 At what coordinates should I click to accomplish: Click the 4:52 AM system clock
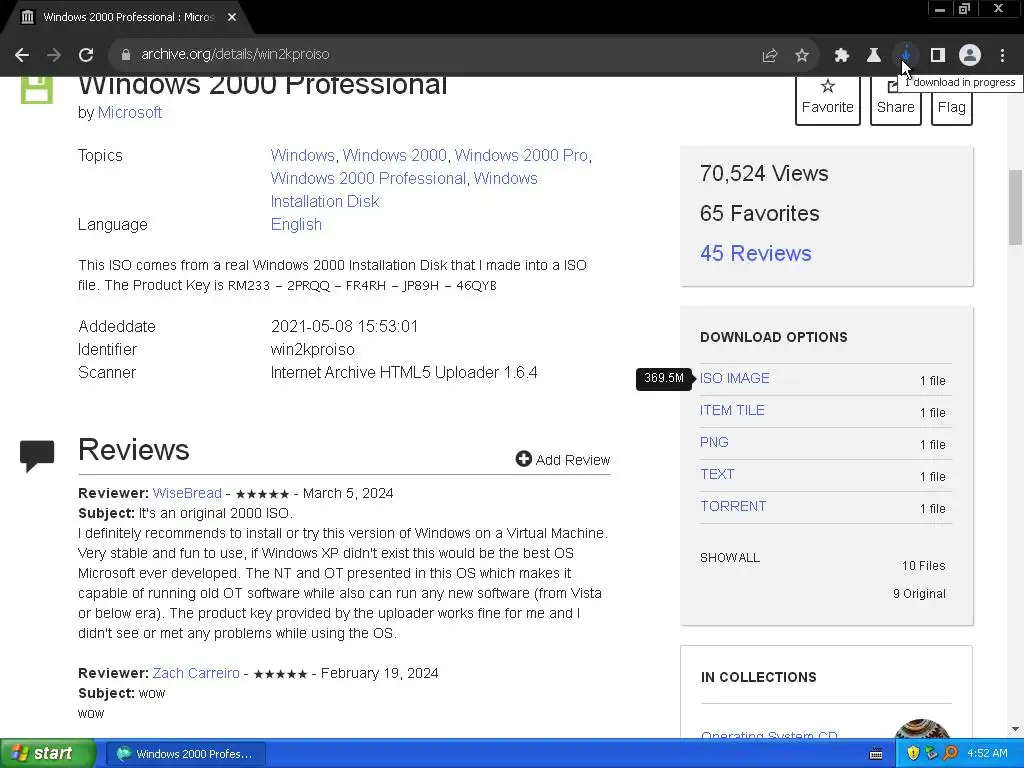click(987, 754)
